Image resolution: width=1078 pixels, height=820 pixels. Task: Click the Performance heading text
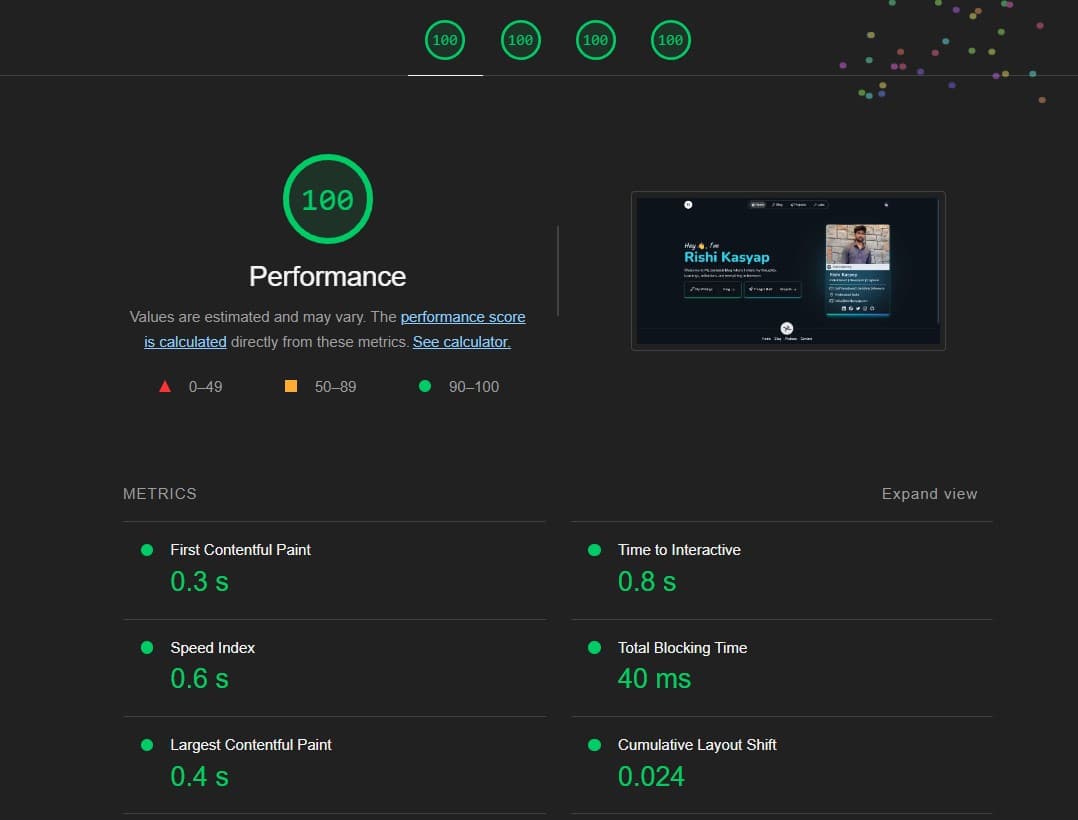327,276
